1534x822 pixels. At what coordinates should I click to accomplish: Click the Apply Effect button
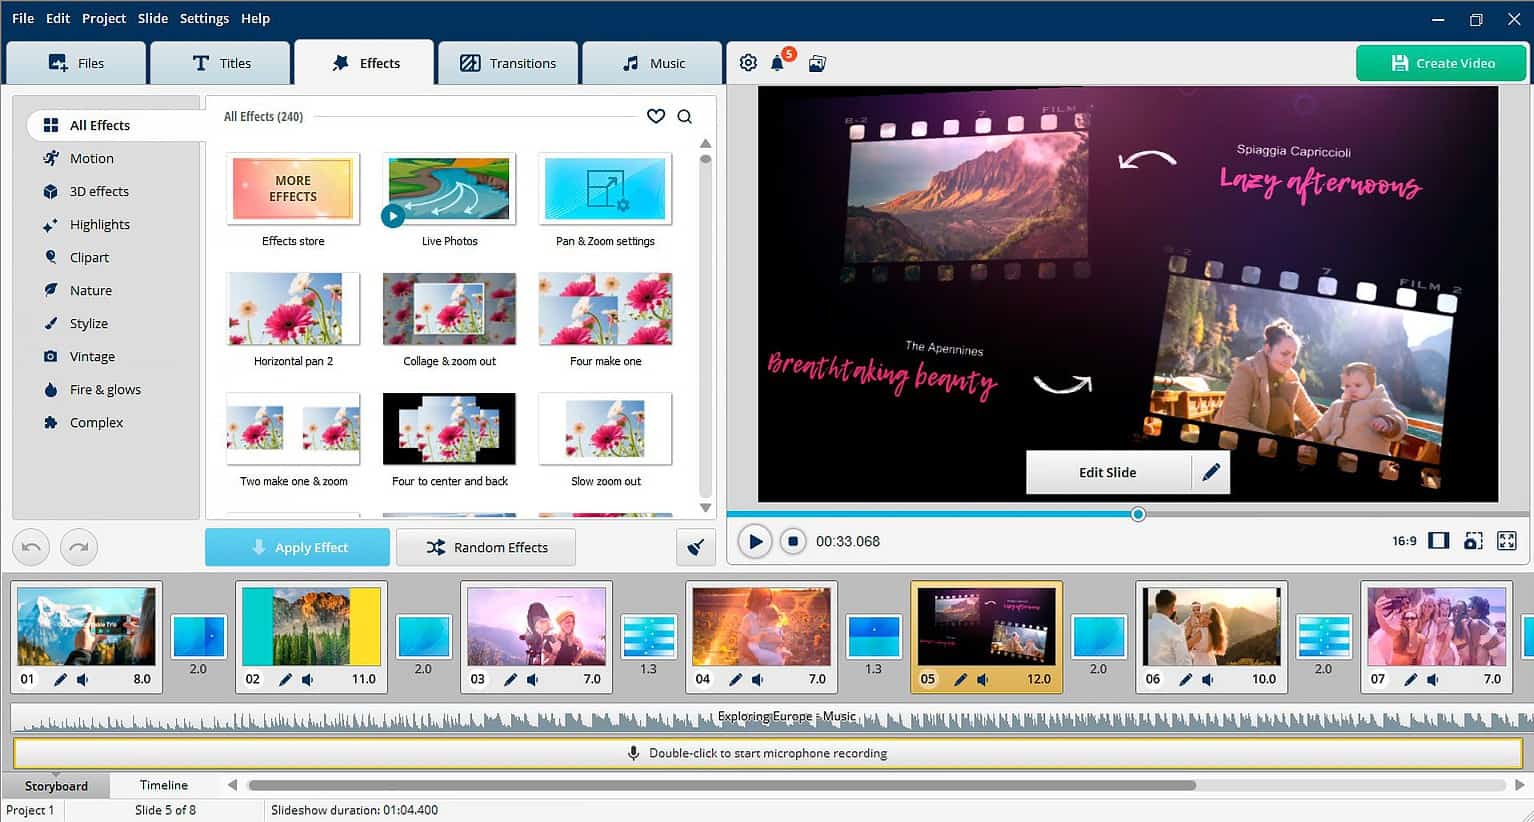point(297,547)
